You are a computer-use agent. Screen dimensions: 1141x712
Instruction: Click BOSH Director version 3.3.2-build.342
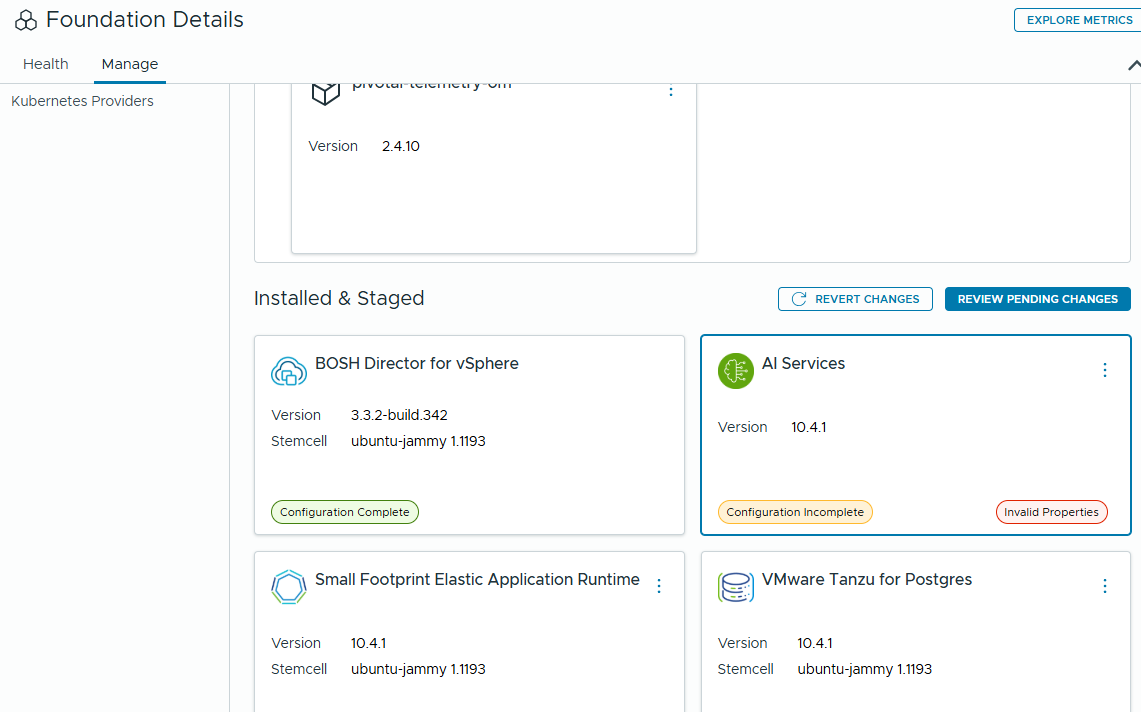(399, 415)
